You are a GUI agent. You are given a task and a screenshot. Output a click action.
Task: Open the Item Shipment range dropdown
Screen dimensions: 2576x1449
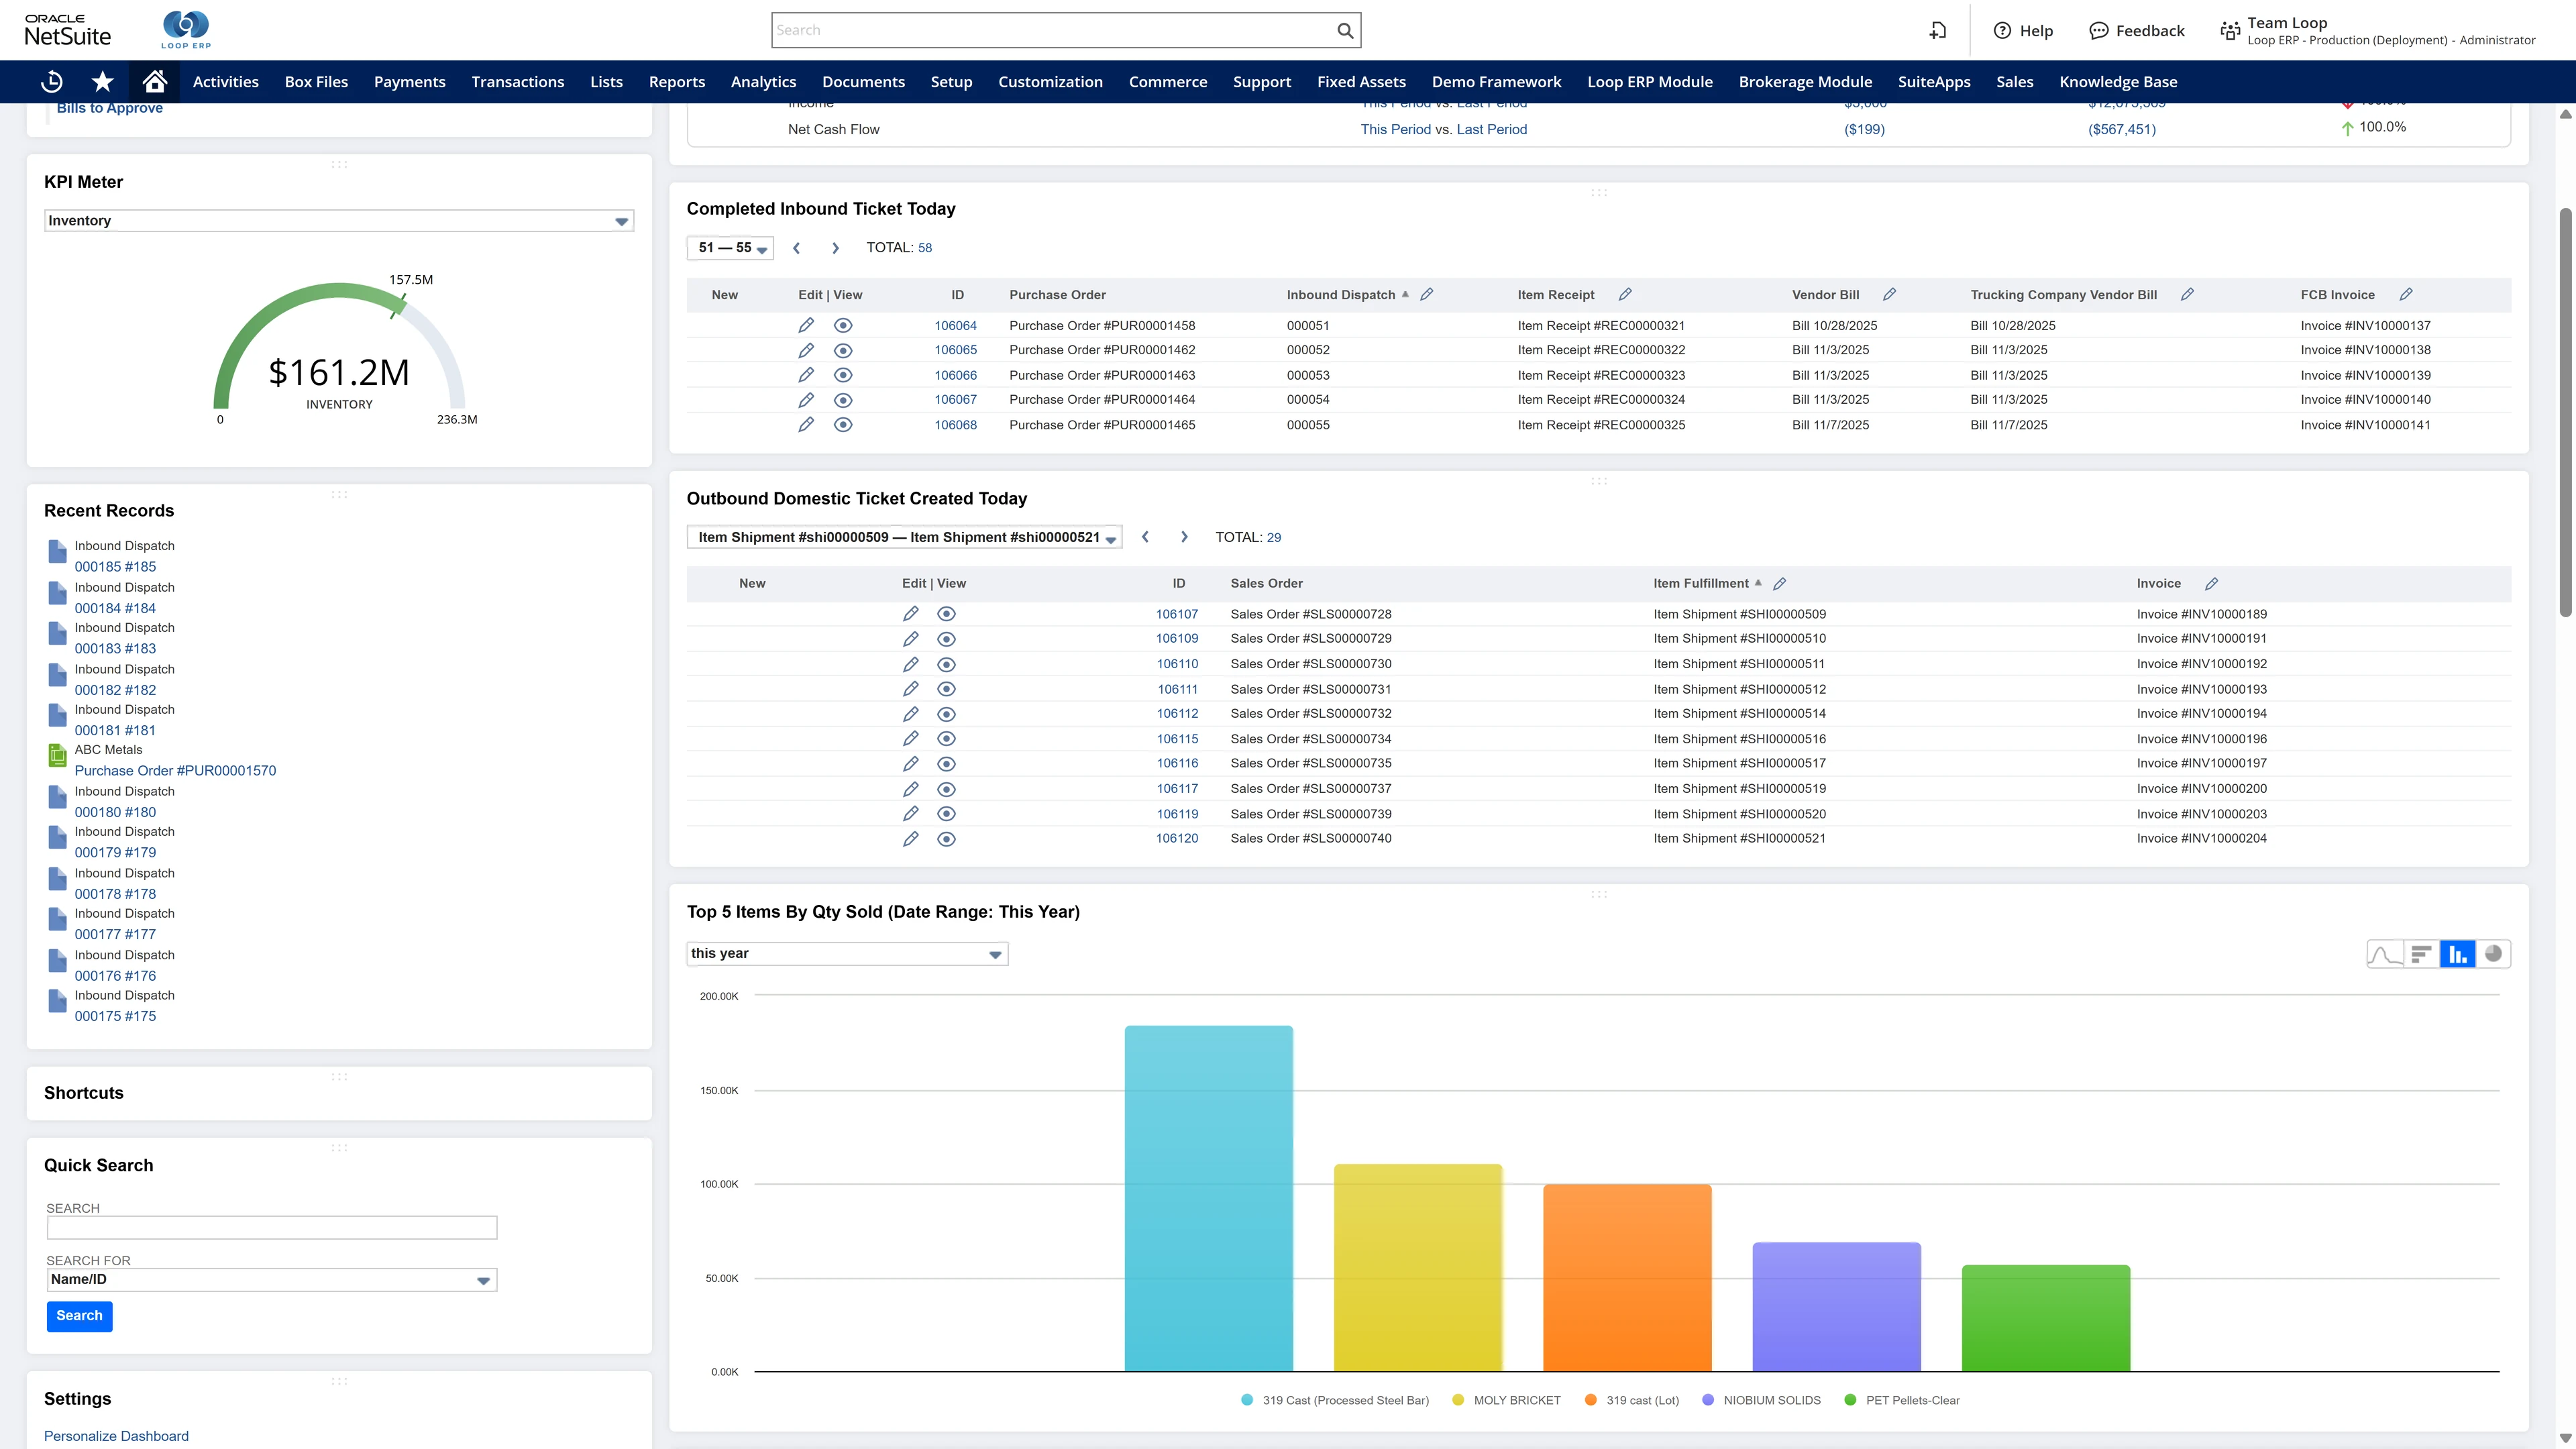pos(904,537)
